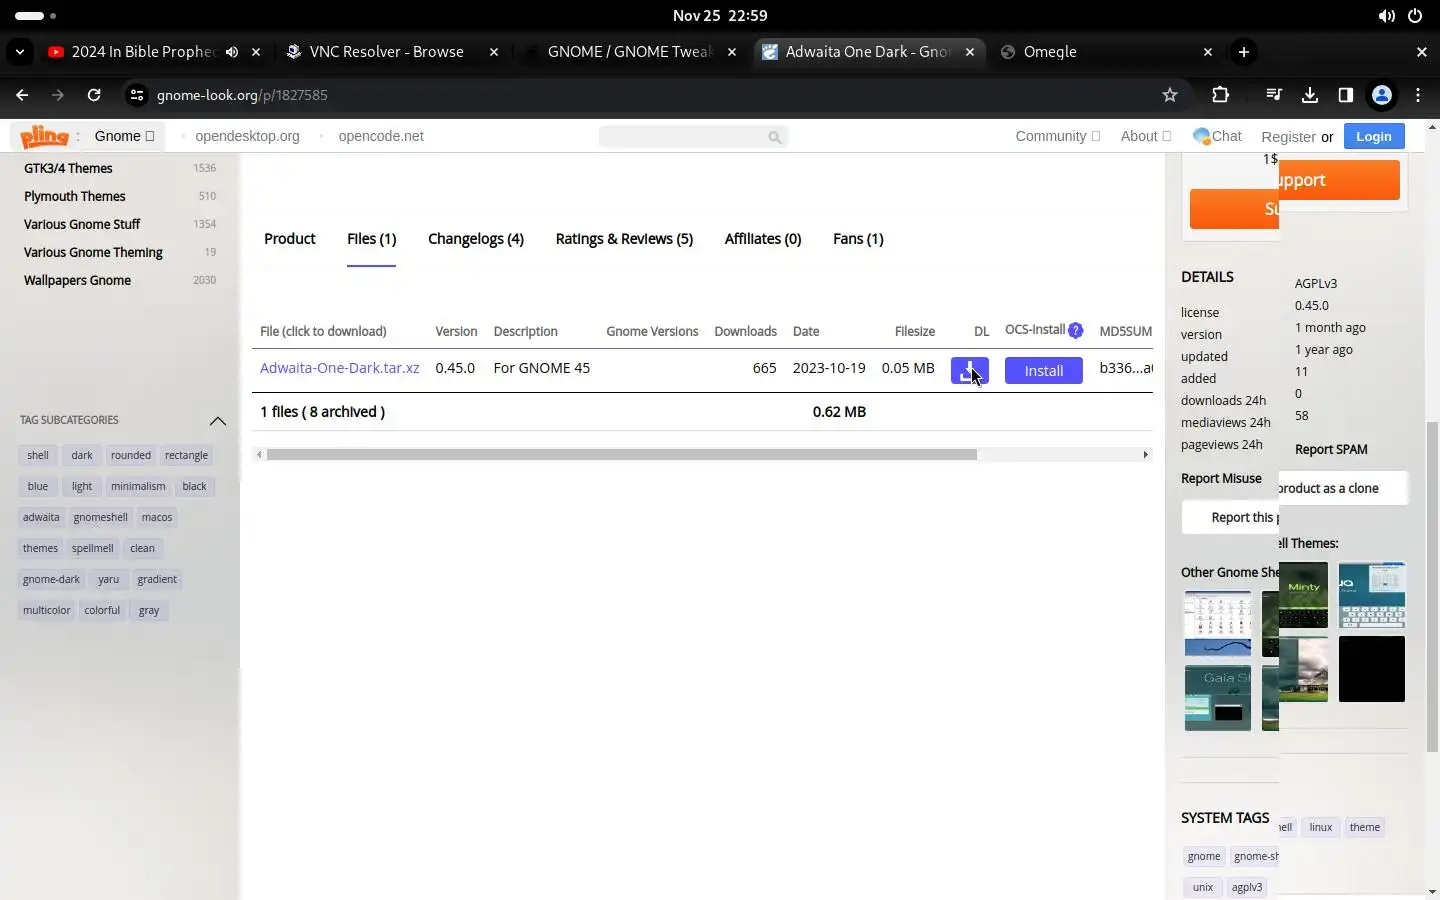The height and width of the screenshot is (900, 1440).
Task: Open the Gnome site dropdown
Action: click(x=124, y=136)
